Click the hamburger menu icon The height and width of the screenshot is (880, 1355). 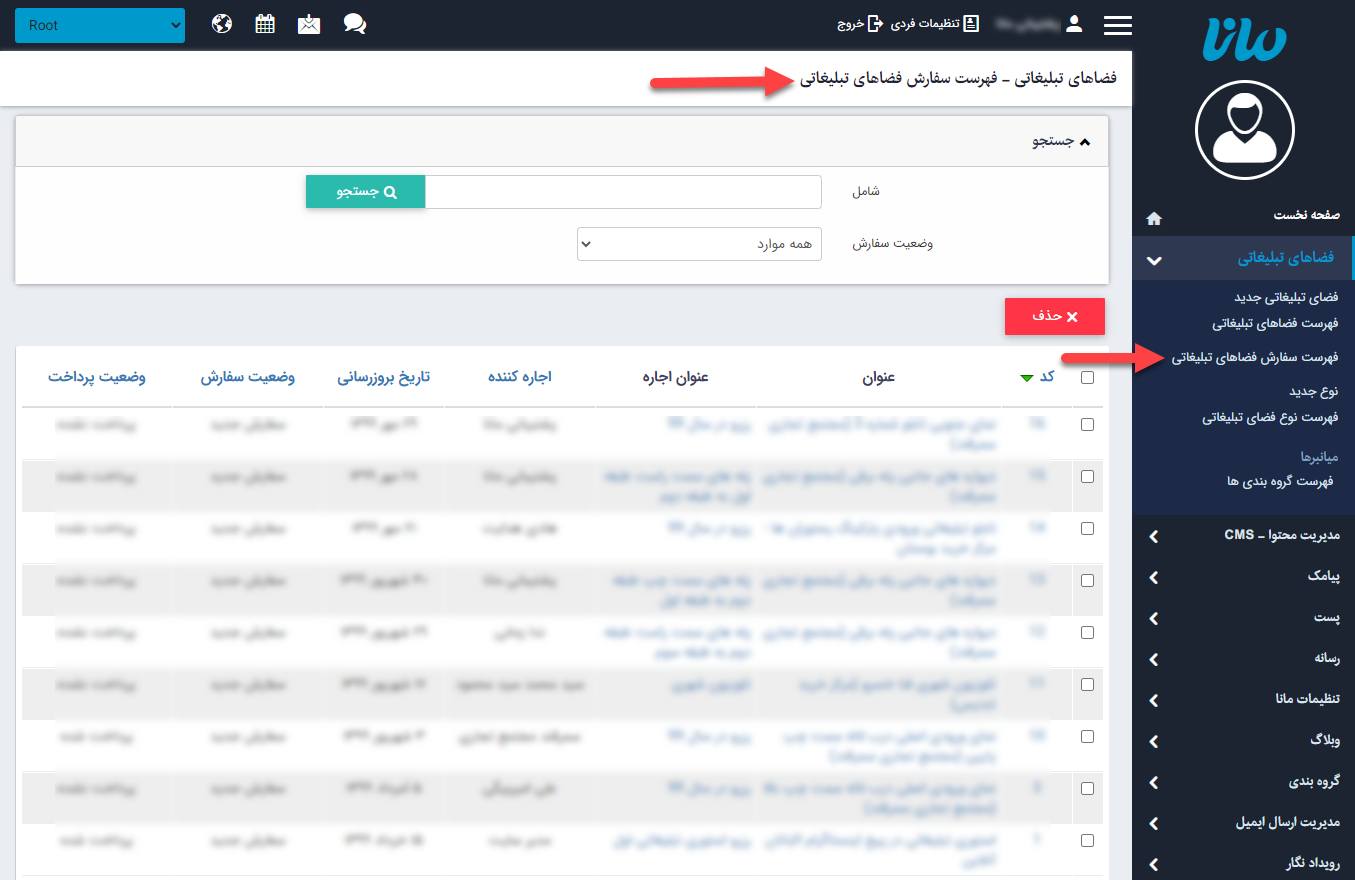[x=1117, y=25]
